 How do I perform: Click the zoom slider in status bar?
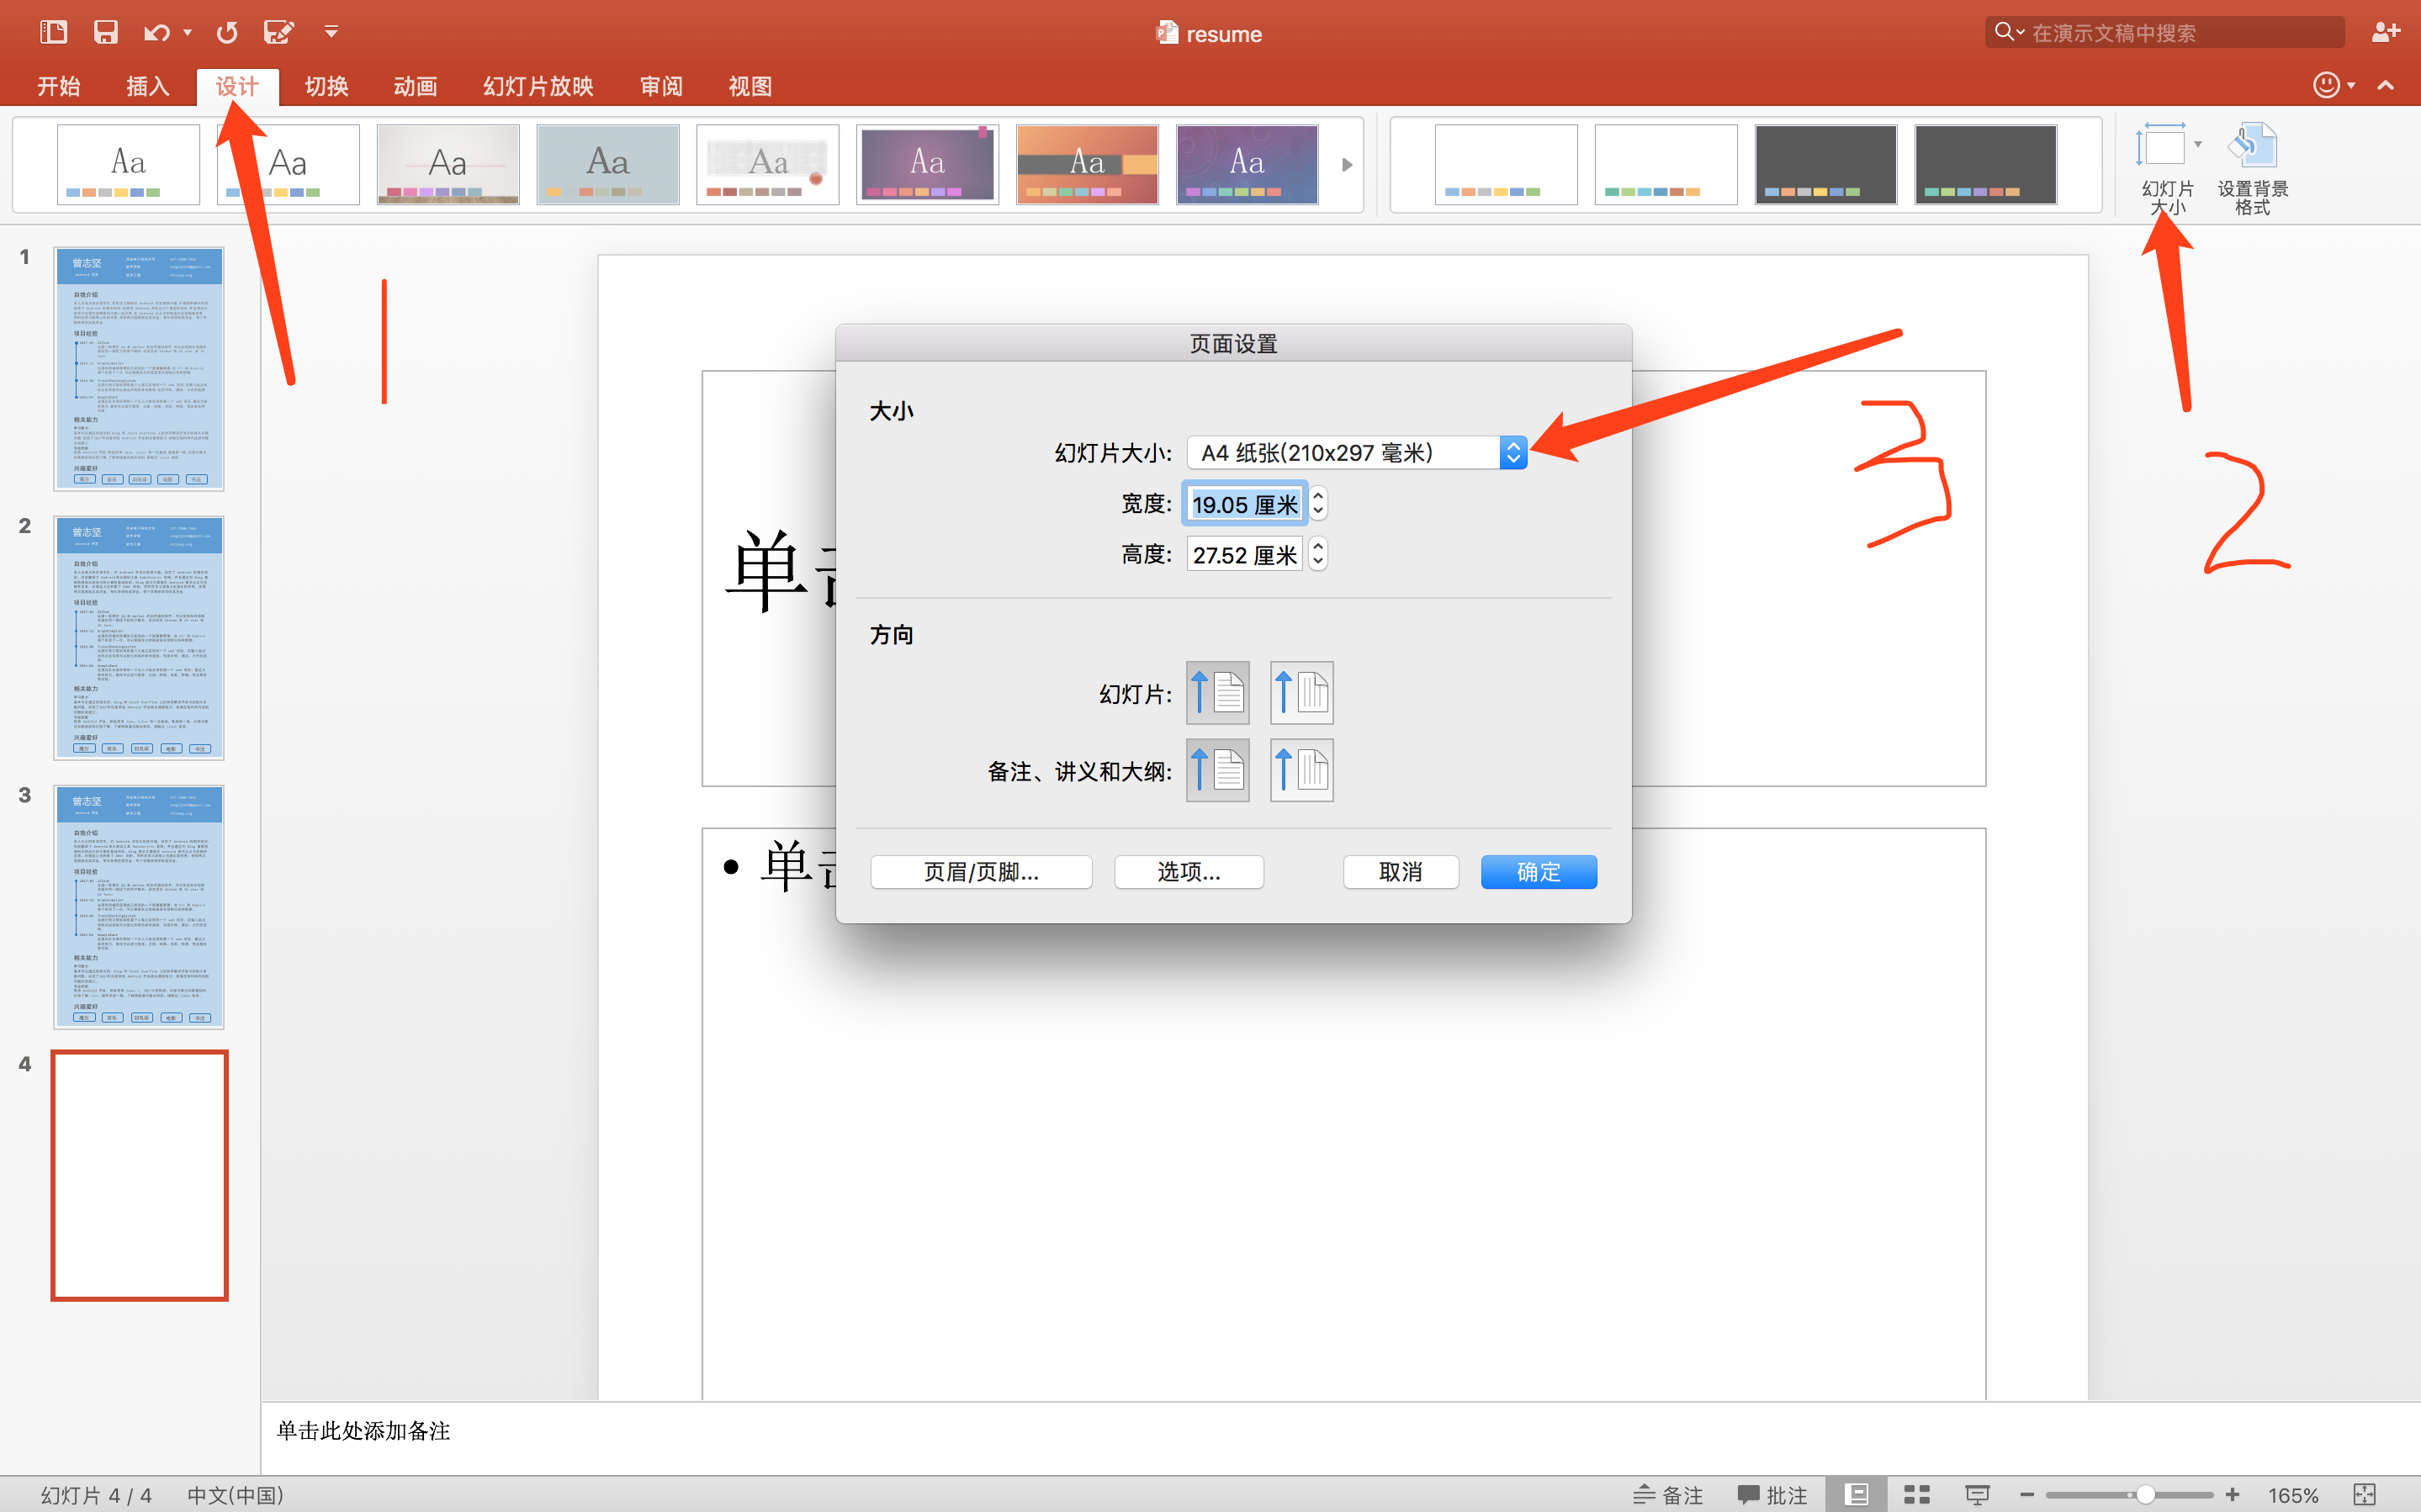point(2144,1494)
